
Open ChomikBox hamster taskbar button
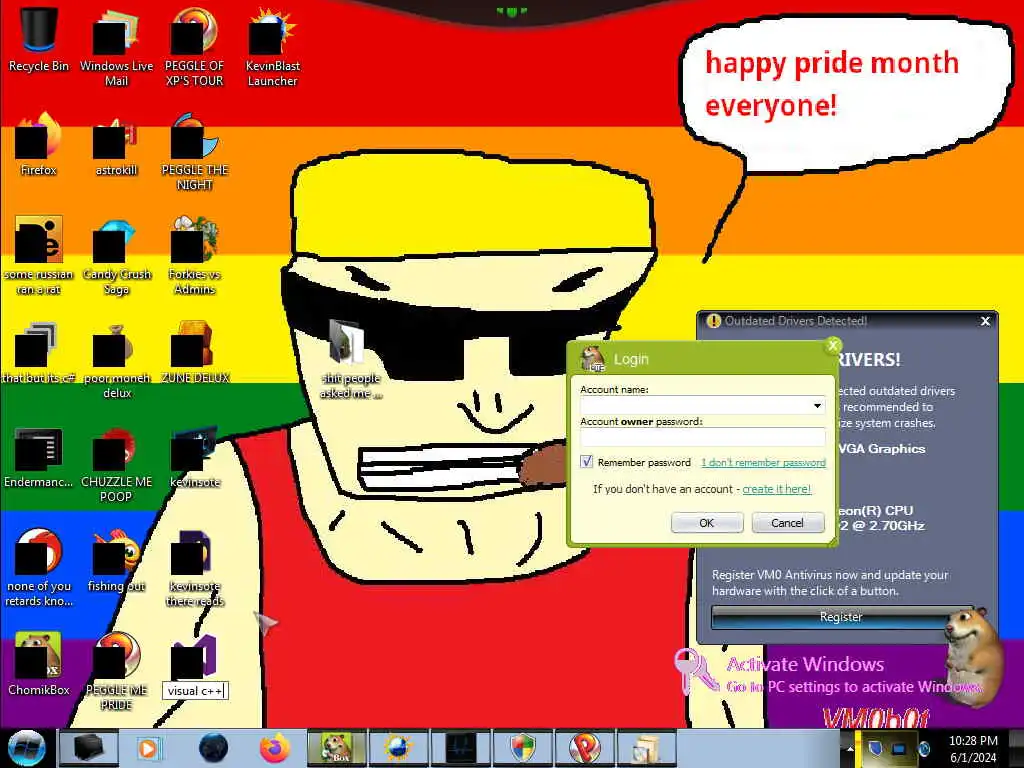[x=336, y=748]
